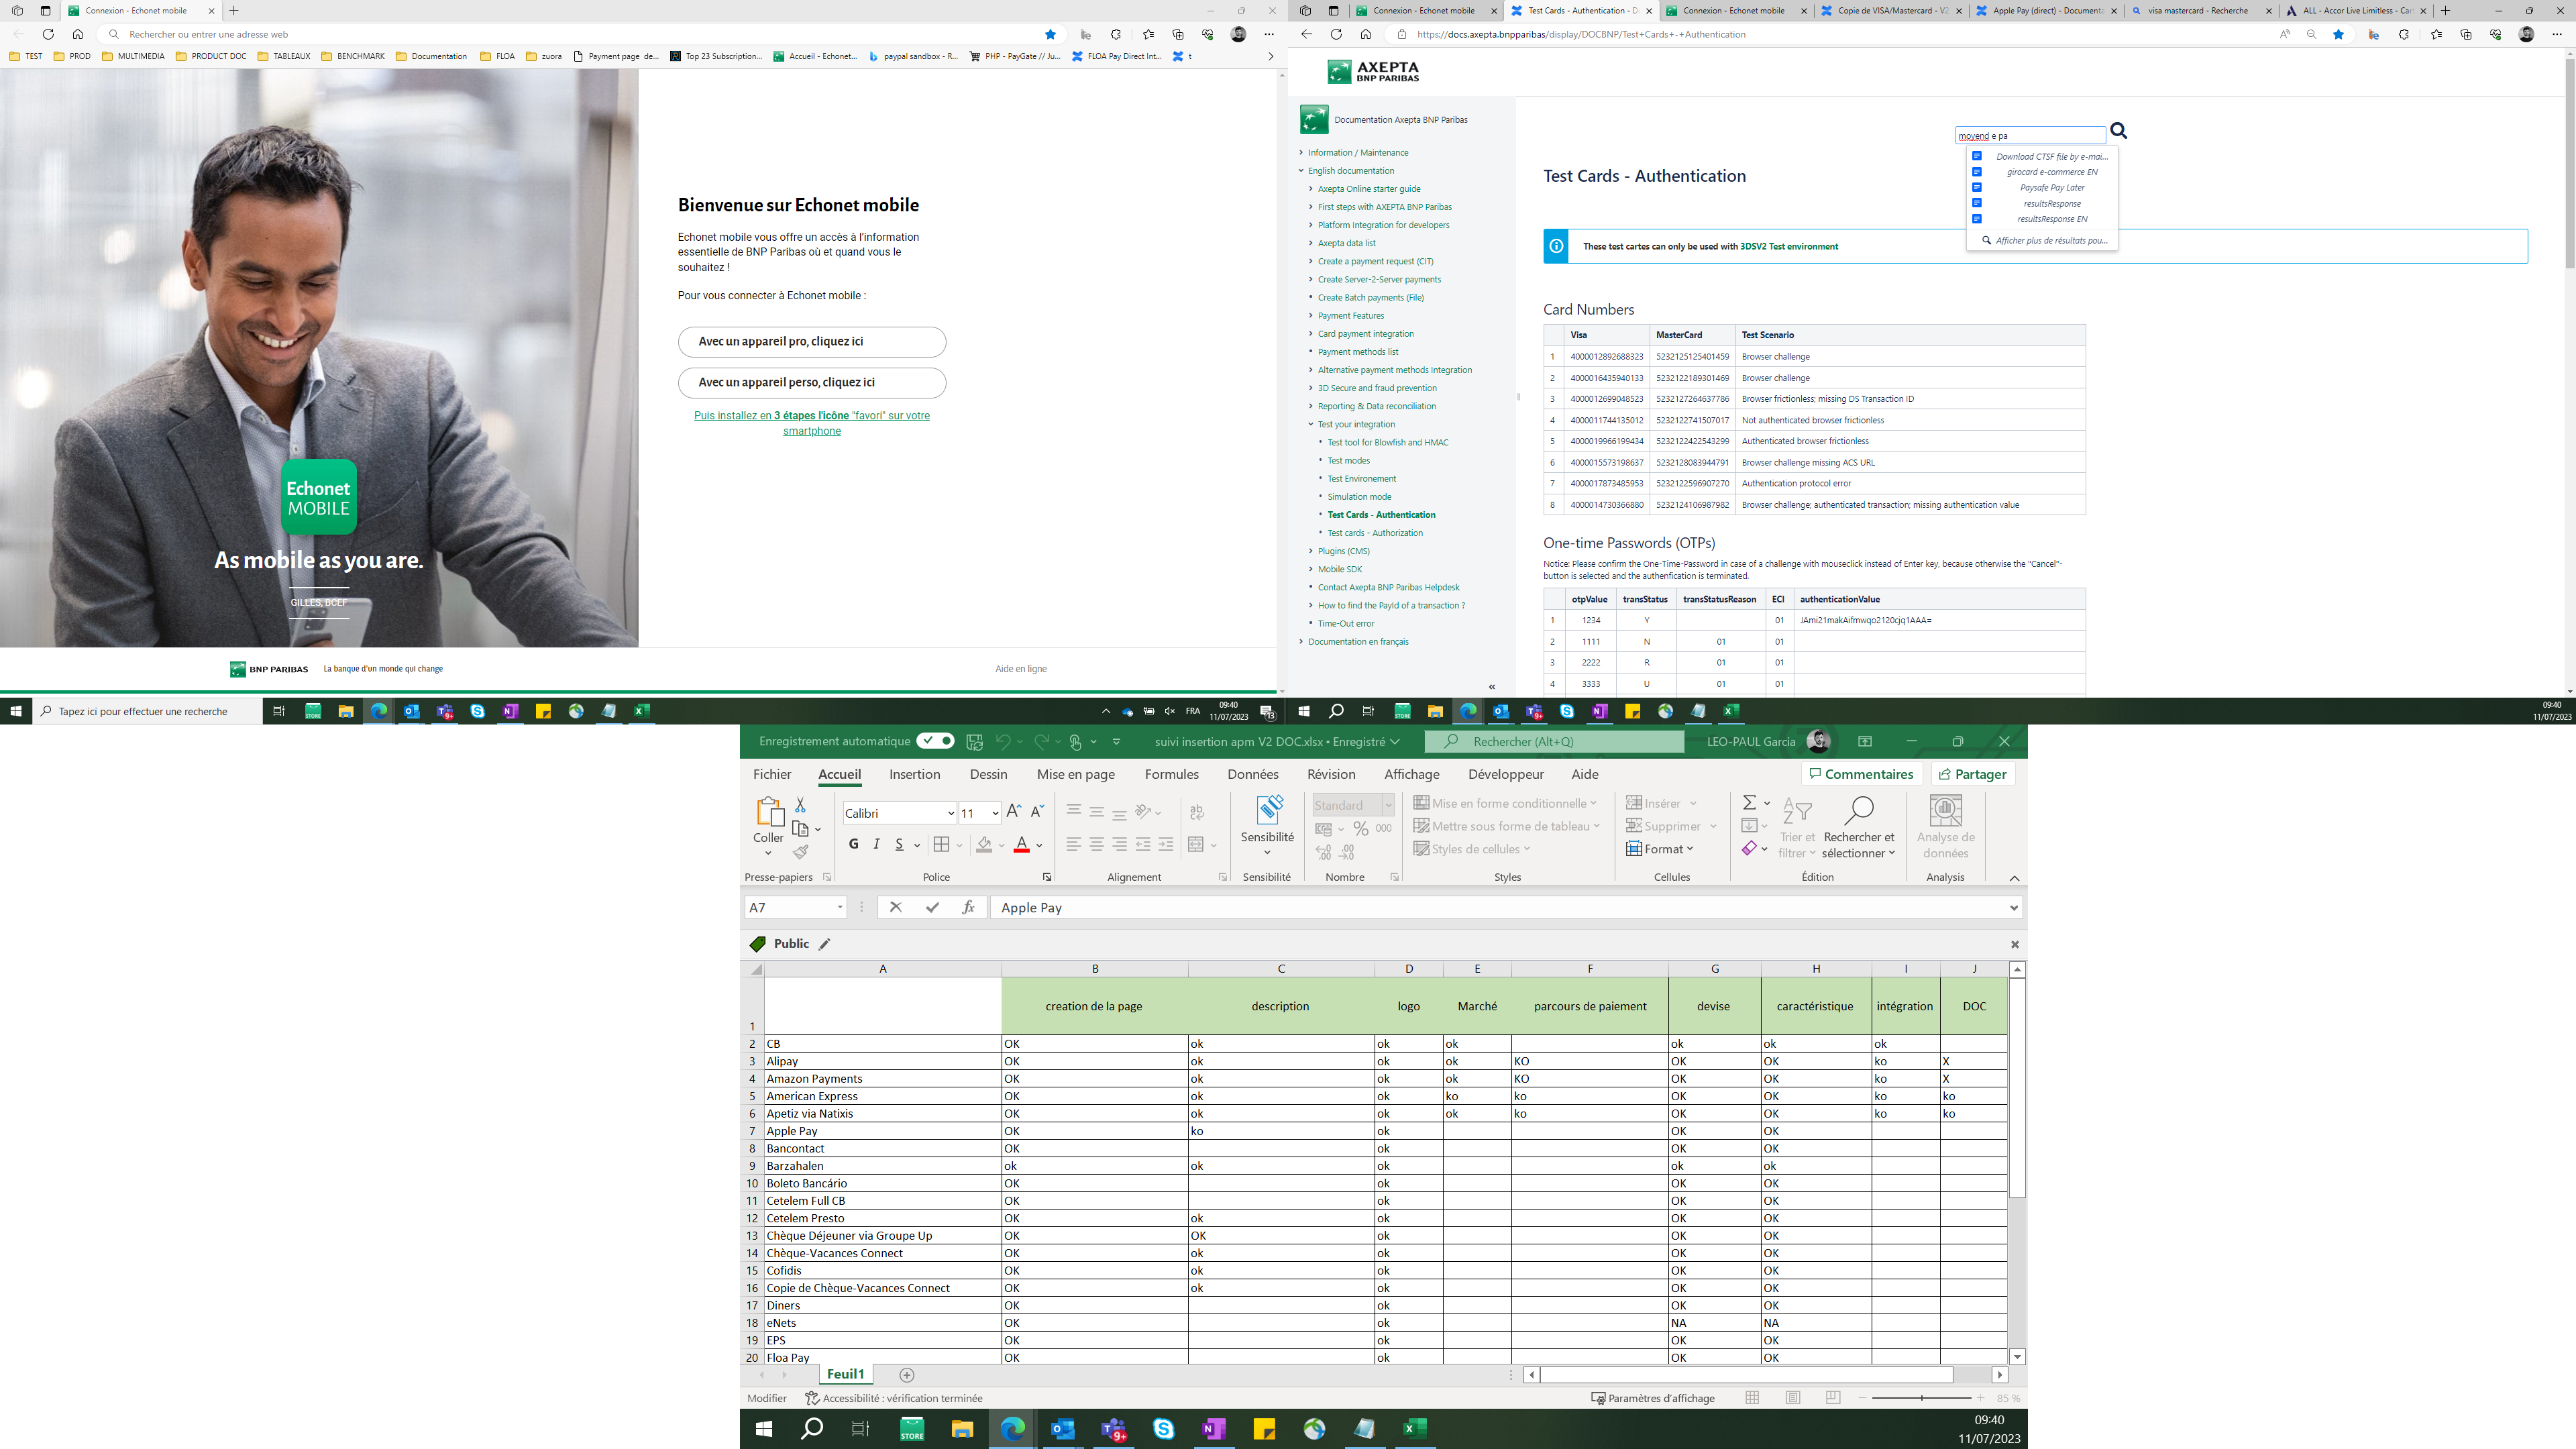Open the Formules ribbon tab
Image resolution: width=2576 pixels, height=1449 pixels.
[x=1171, y=774]
